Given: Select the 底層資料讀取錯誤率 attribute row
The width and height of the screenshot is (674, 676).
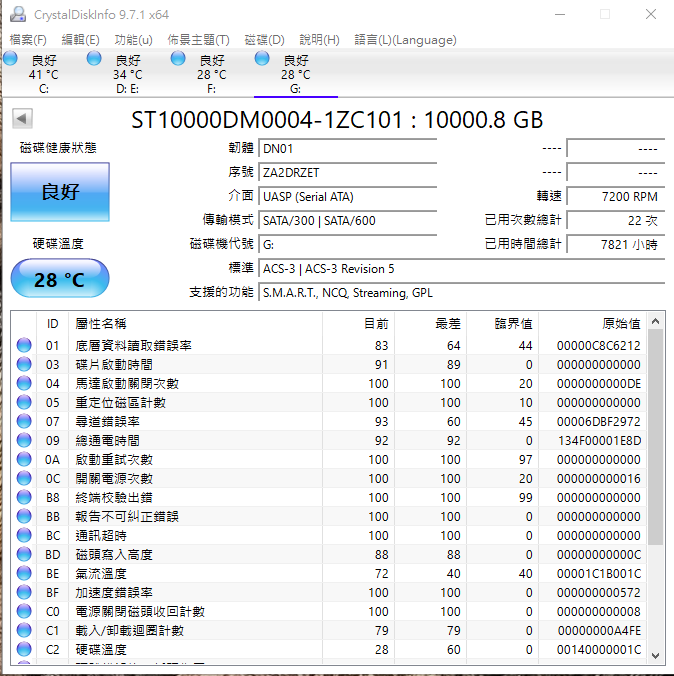Looking at the screenshot, I should pyautogui.click(x=329, y=345).
